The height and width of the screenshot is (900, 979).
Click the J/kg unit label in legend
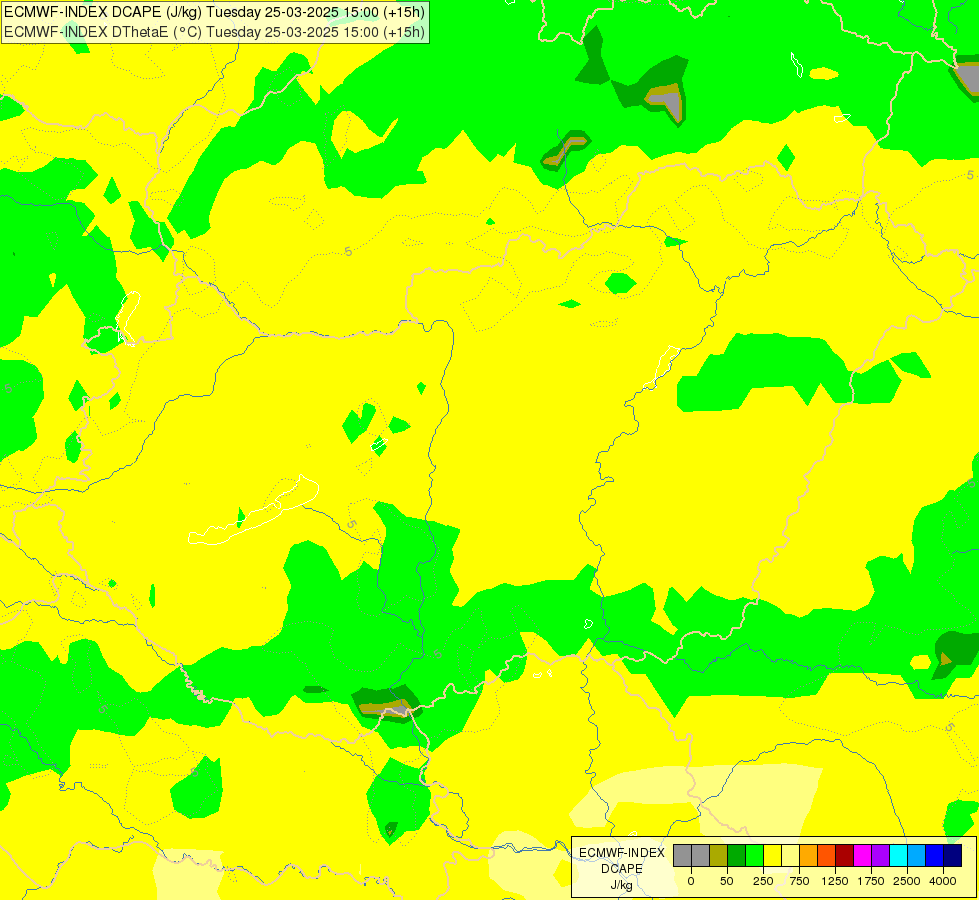point(622,886)
